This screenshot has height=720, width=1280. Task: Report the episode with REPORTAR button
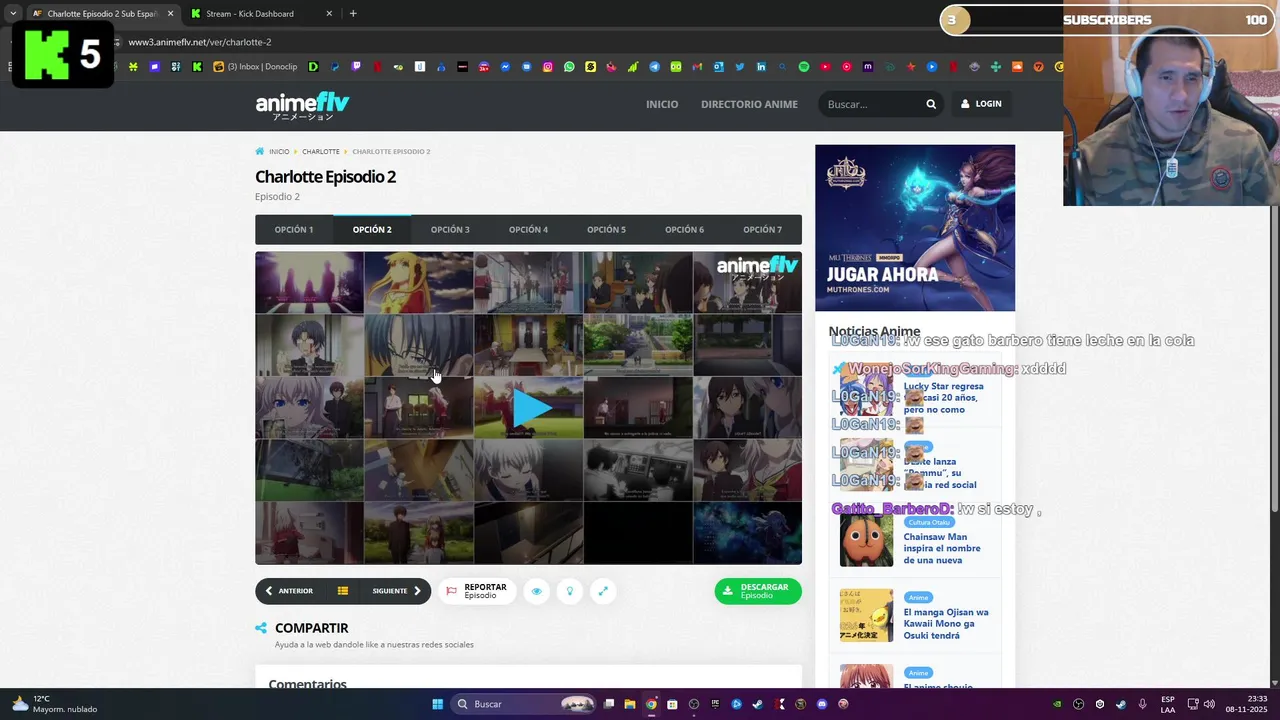coord(476,591)
